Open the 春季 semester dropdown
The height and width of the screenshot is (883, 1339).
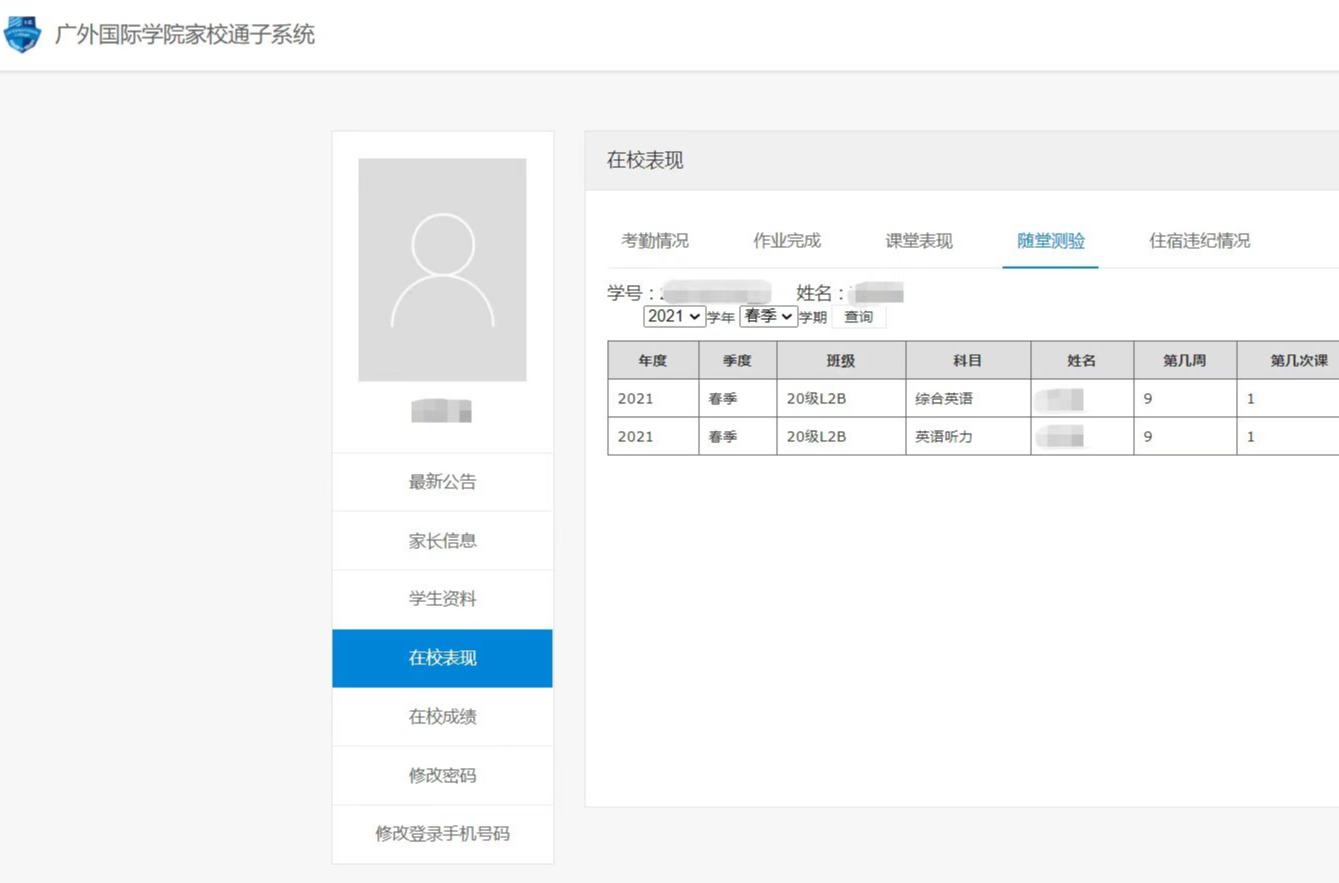point(768,316)
